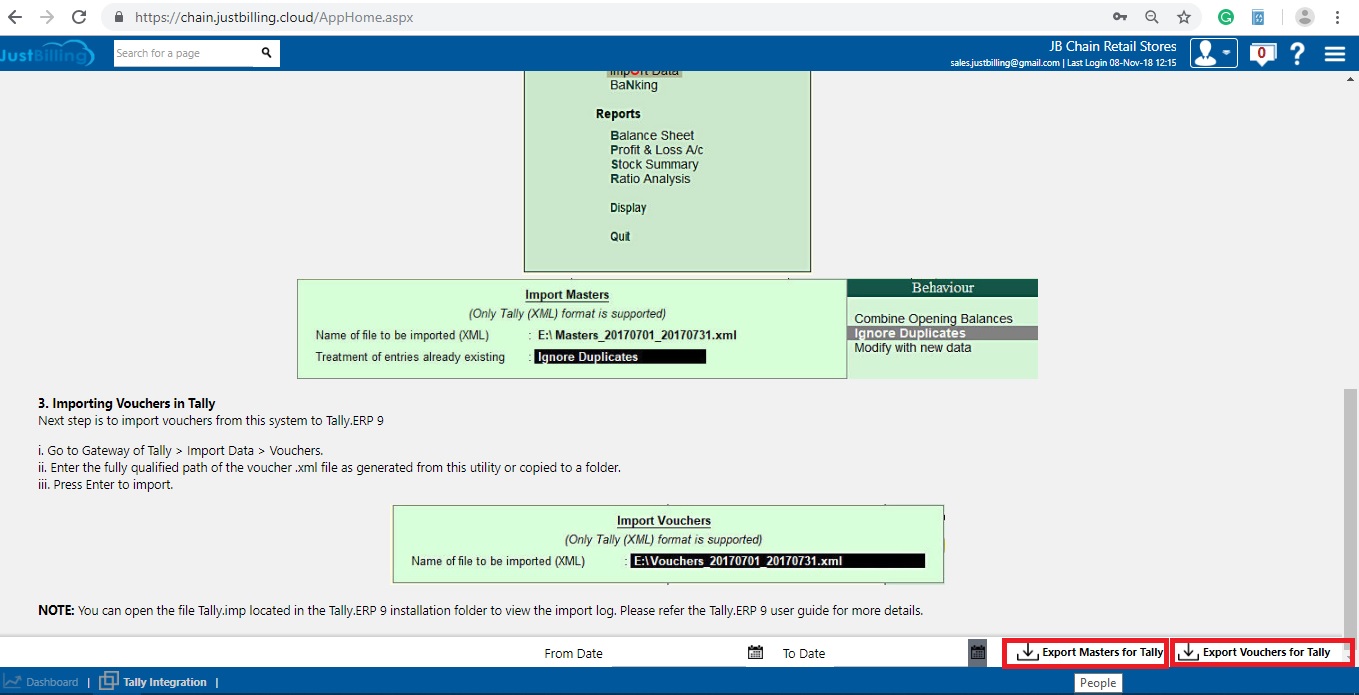The width and height of the screenshot is (1359, 695).
Task: Click the search magnifier icon
Action: click(x=267, y=53)
